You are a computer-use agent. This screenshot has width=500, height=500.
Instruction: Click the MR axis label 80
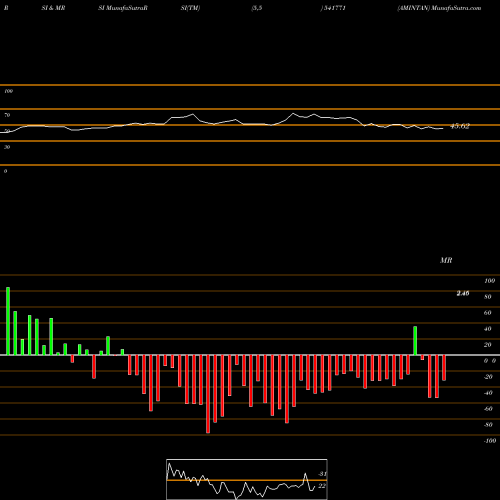pyautogui.click(x=488, y=297)
